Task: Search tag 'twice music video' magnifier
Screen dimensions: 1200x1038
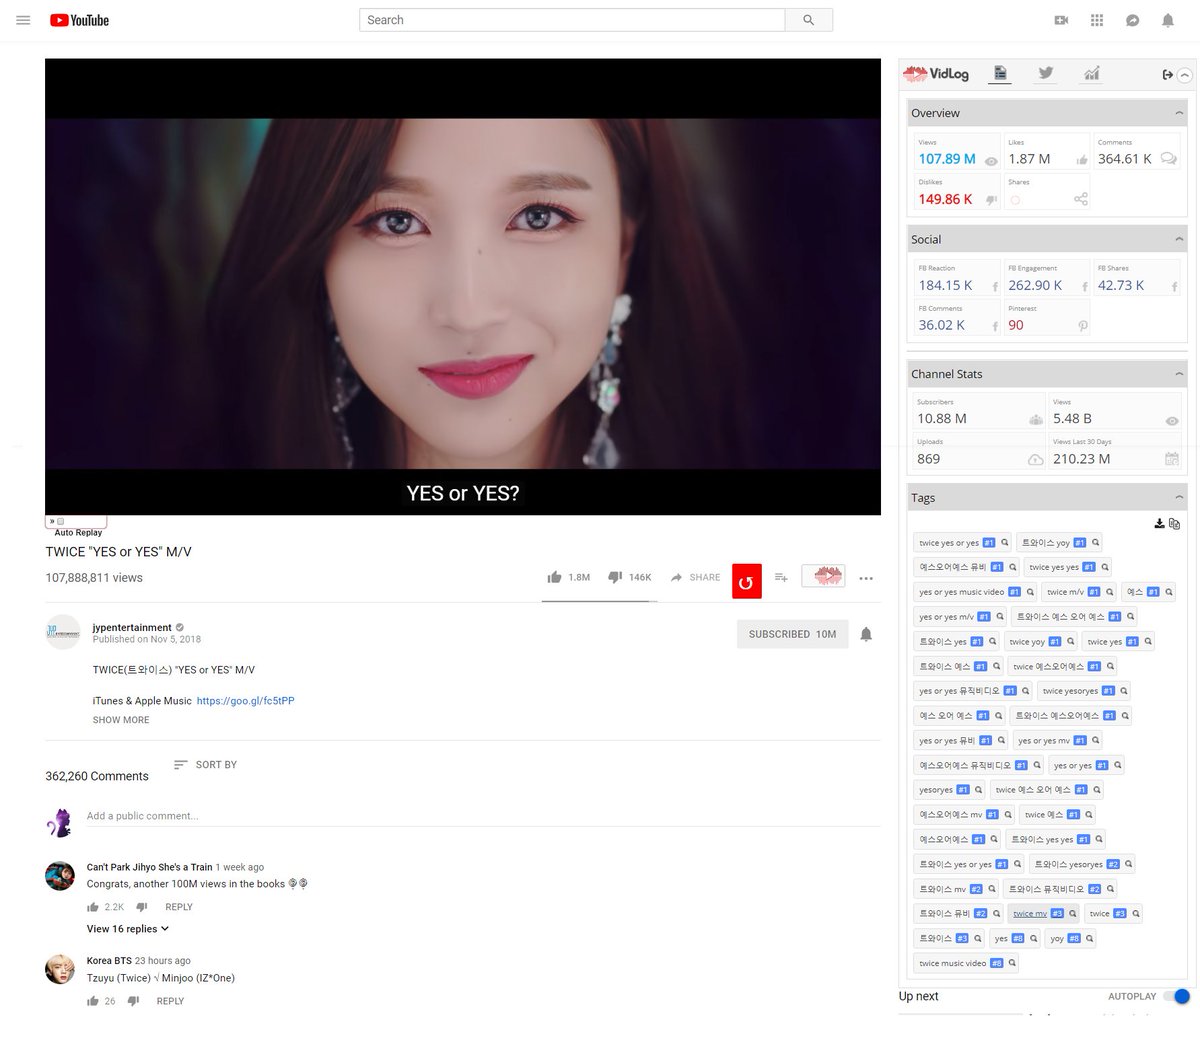Action: [x=1012, y=963]
